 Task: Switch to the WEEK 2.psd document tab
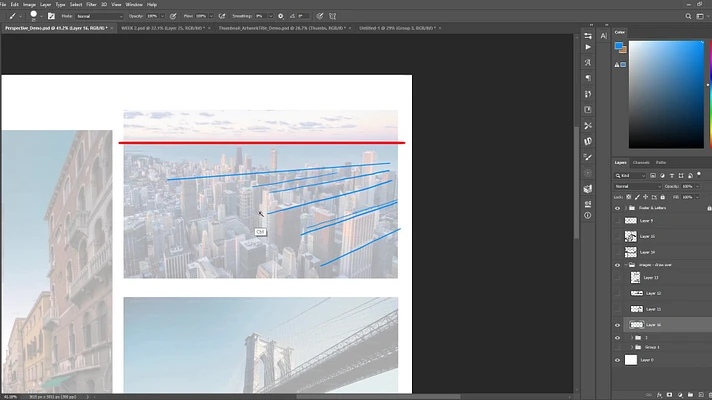163,28
